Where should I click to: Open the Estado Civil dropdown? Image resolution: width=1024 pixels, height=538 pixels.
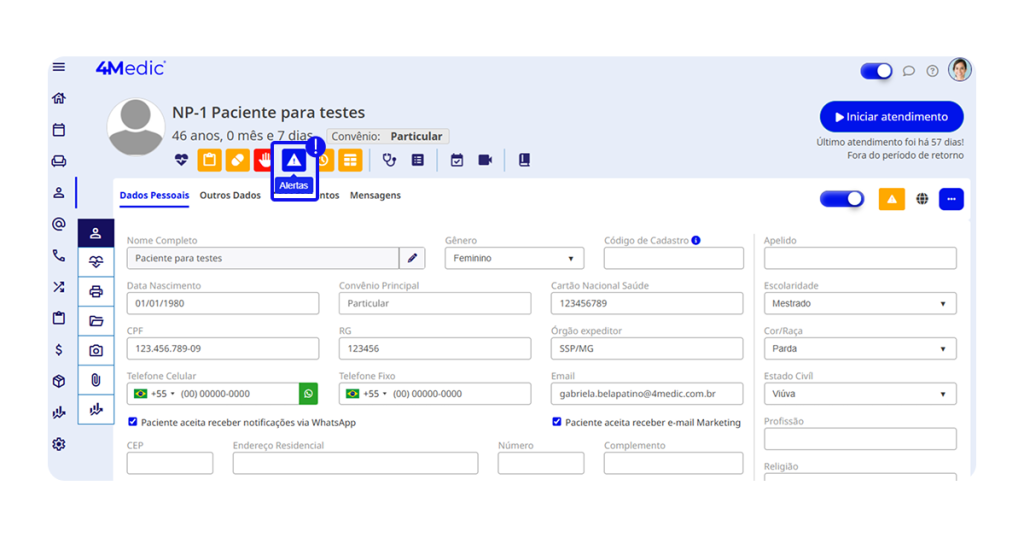pyautogui.click(x=859, y=394)
